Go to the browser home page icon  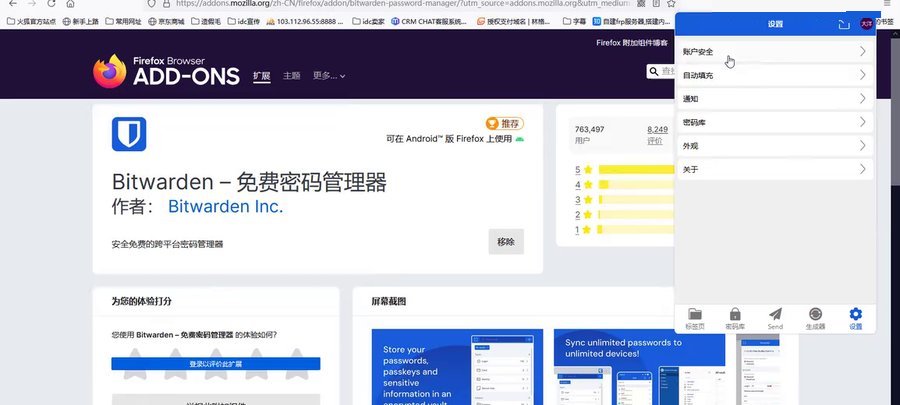point(70,3)
